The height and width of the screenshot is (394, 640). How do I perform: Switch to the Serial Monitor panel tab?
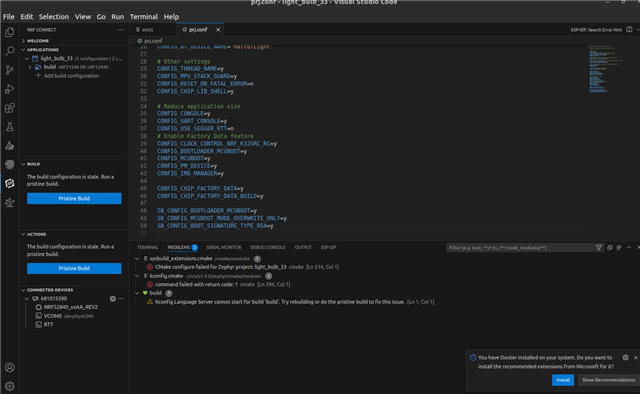223,247
